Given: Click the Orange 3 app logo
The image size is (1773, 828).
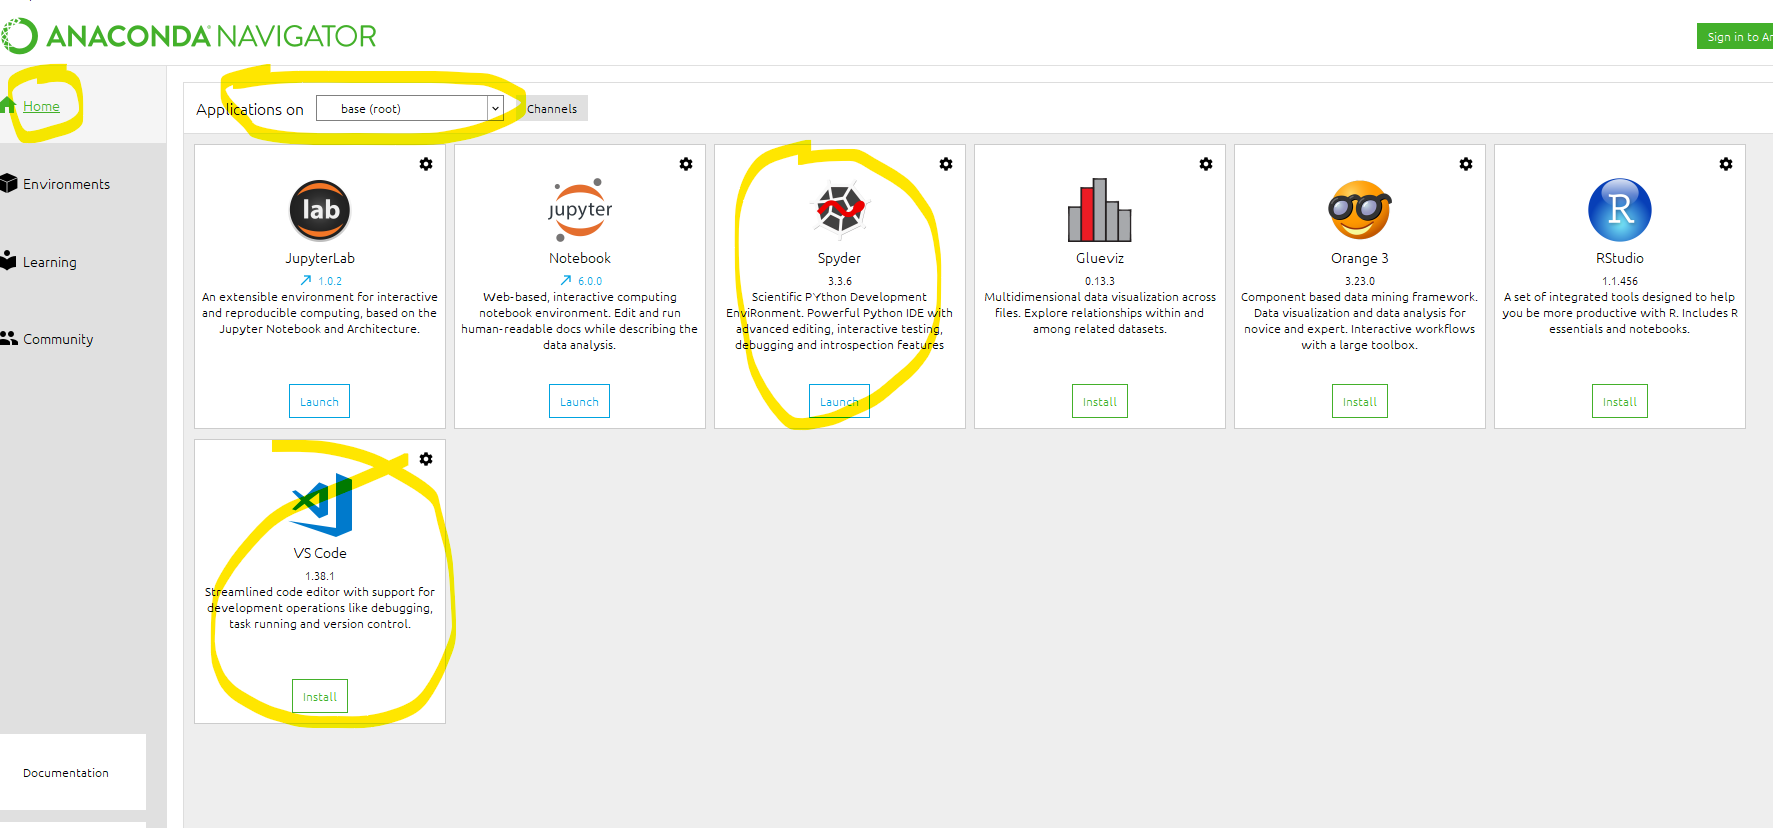Looking at the screenshot, I should [x=1360, y=210].
